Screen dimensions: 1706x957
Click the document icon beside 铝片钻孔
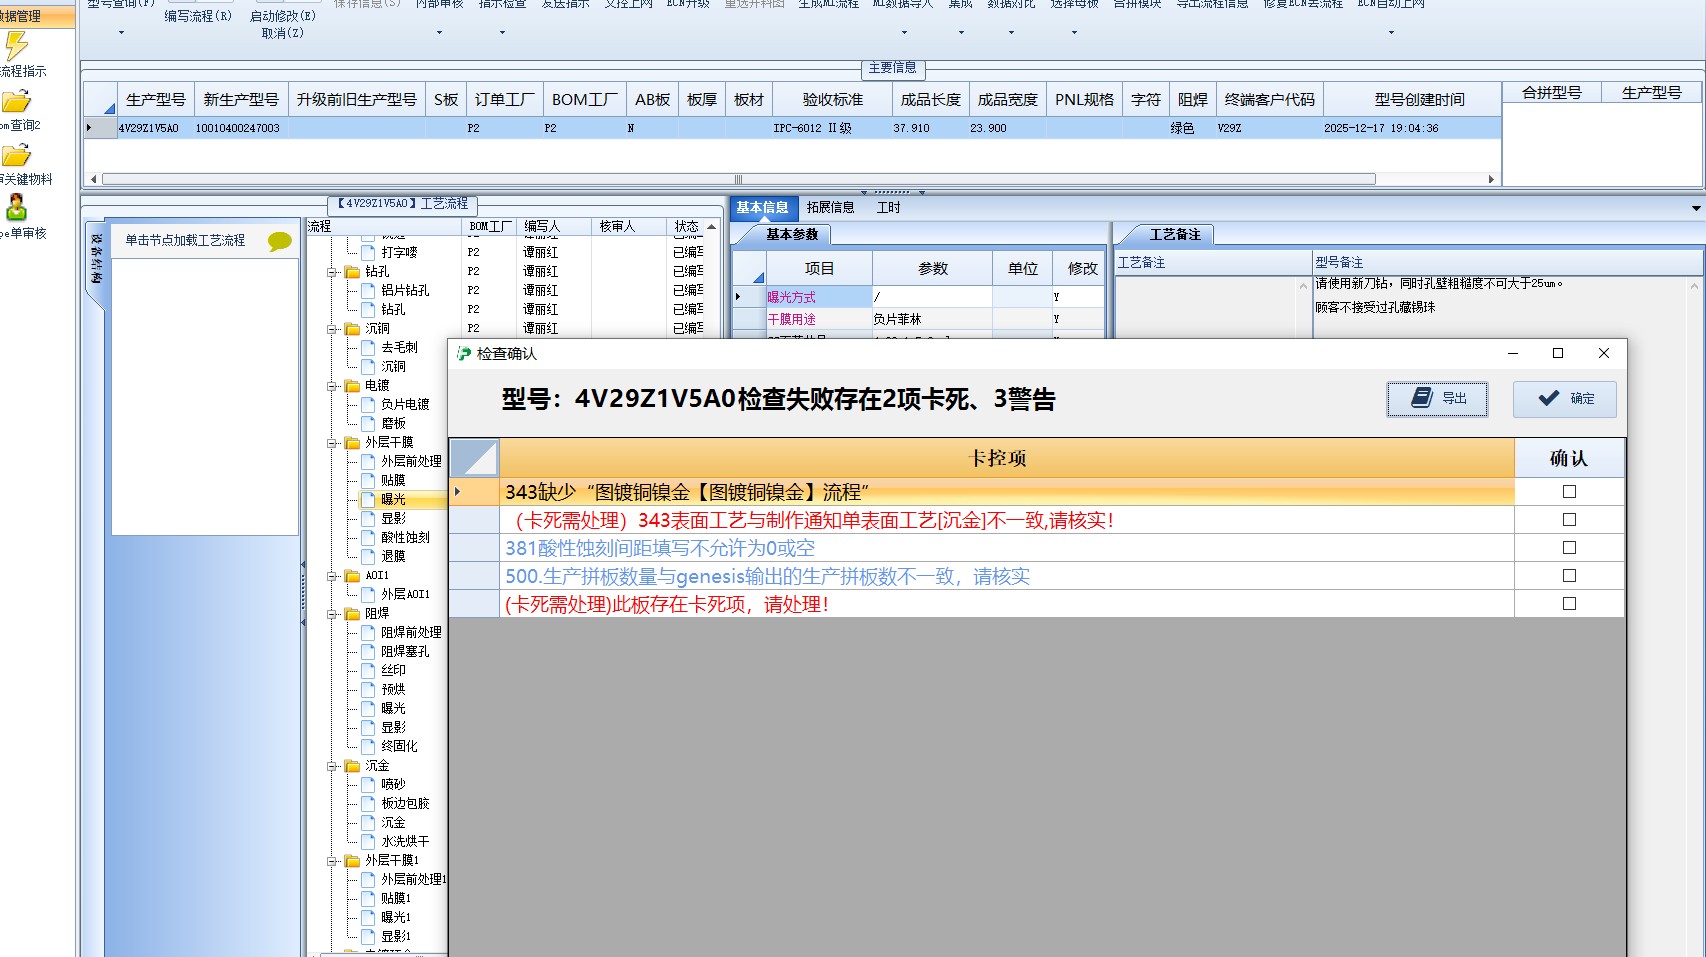tap(368, 290)
